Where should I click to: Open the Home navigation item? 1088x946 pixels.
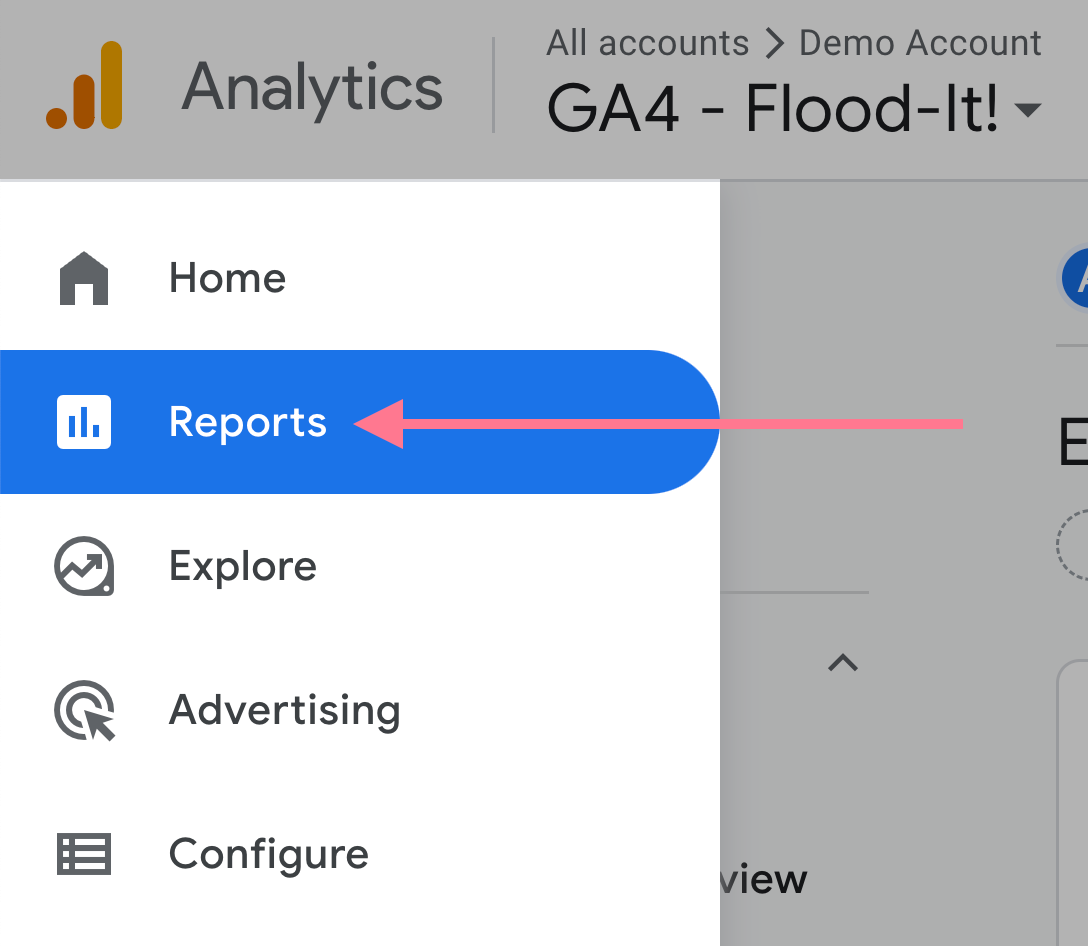(227, 278)
